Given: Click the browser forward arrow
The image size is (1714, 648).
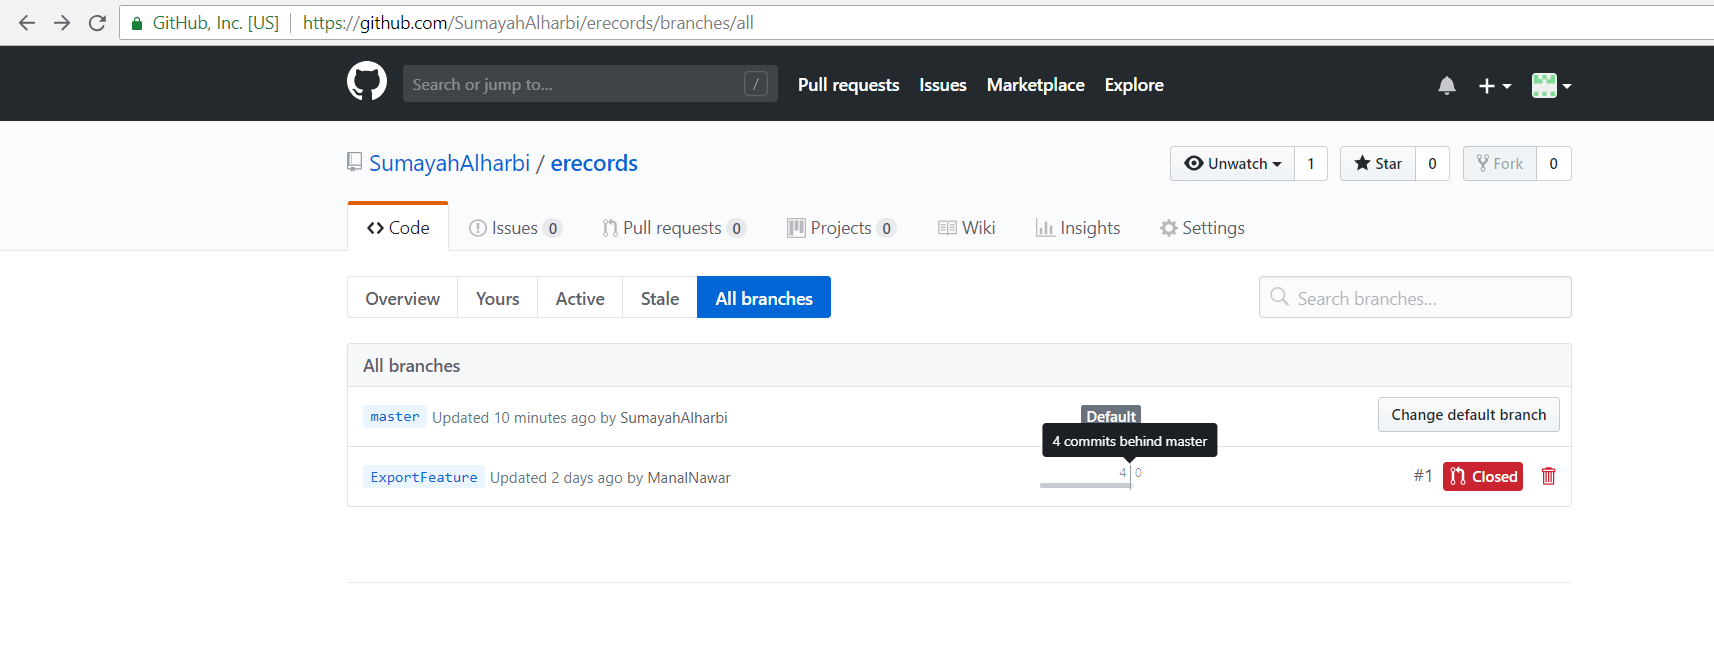Looking at the screenshot, I should (x=62, y=22).
